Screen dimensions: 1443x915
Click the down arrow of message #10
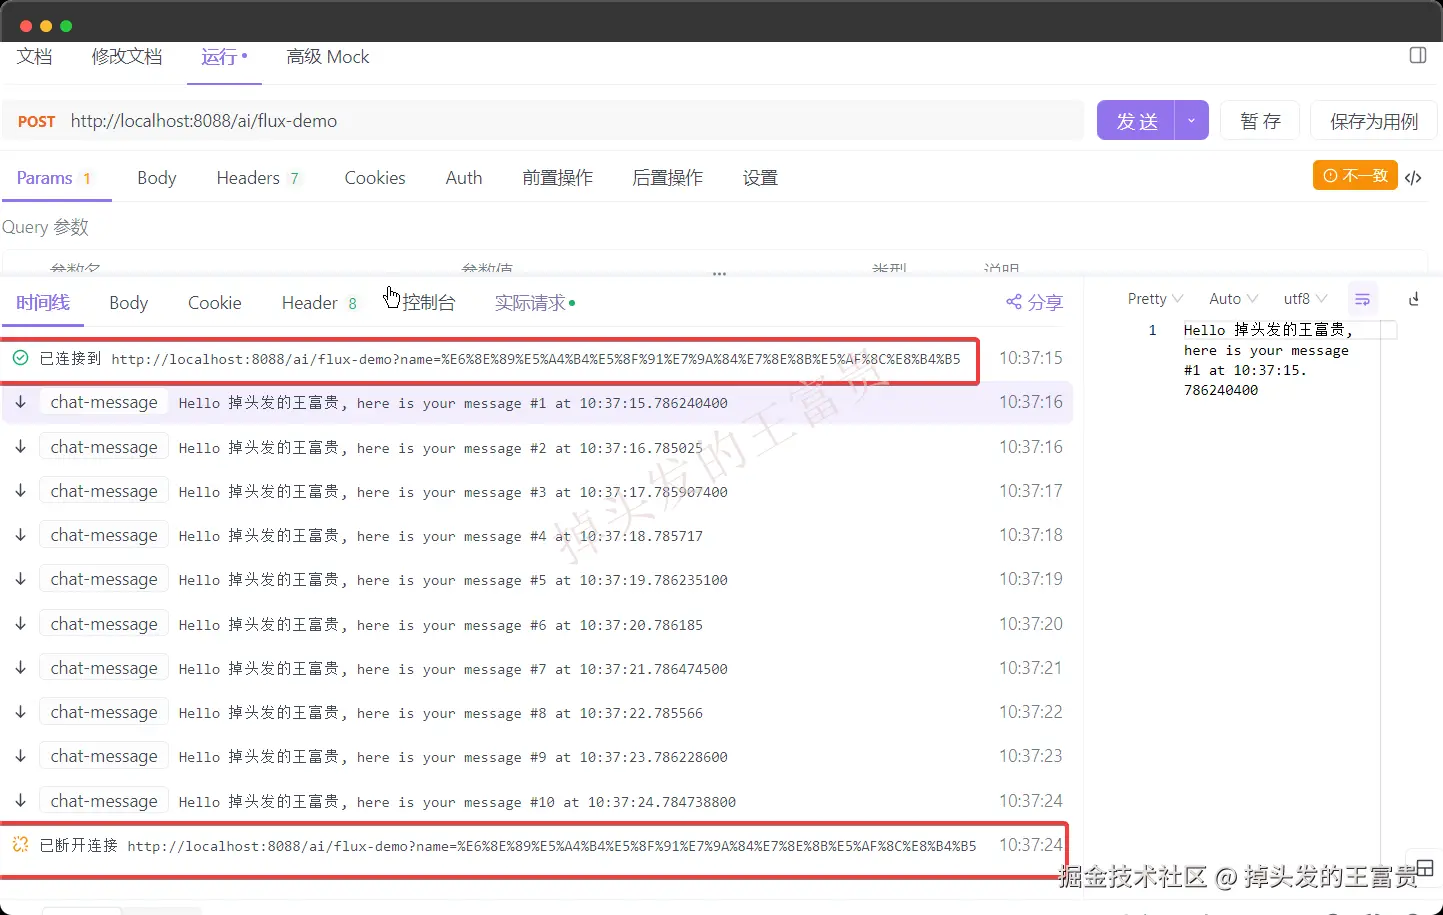[x=20, y=801]
